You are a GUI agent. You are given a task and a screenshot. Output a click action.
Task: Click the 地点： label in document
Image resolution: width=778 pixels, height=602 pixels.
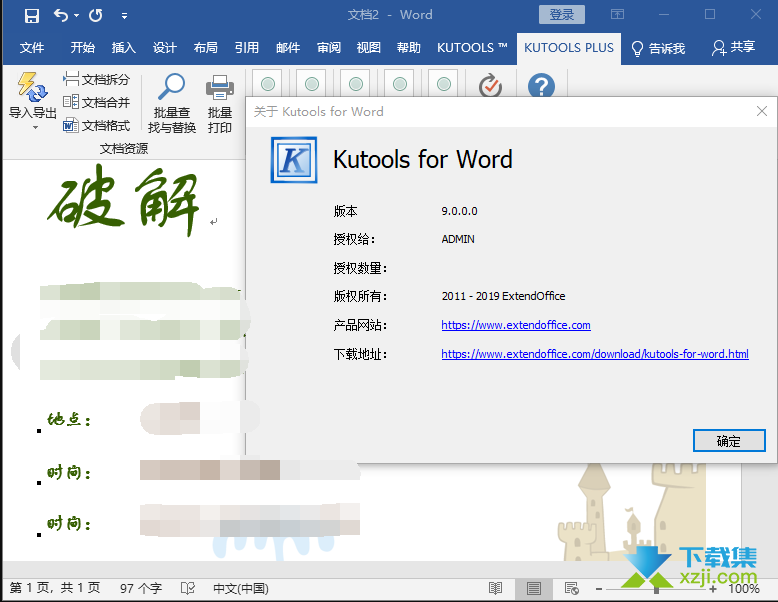click(69, 419)
